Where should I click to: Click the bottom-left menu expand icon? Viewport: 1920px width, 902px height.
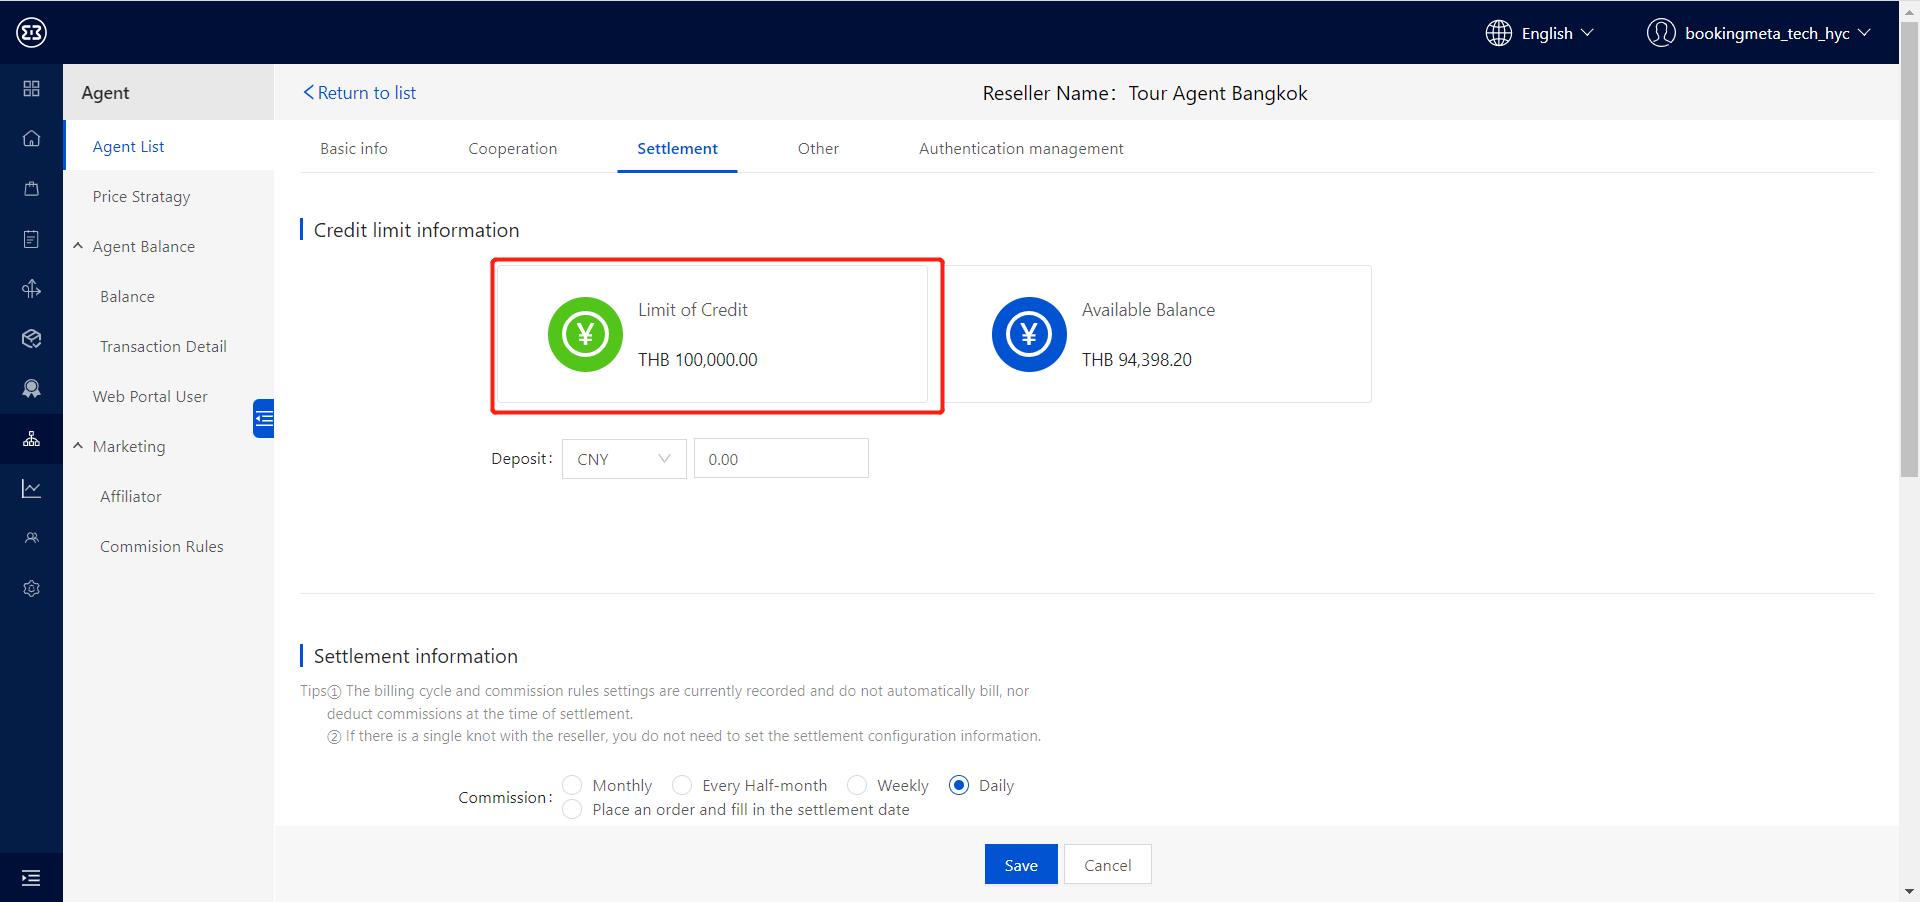tap(31, 878)
